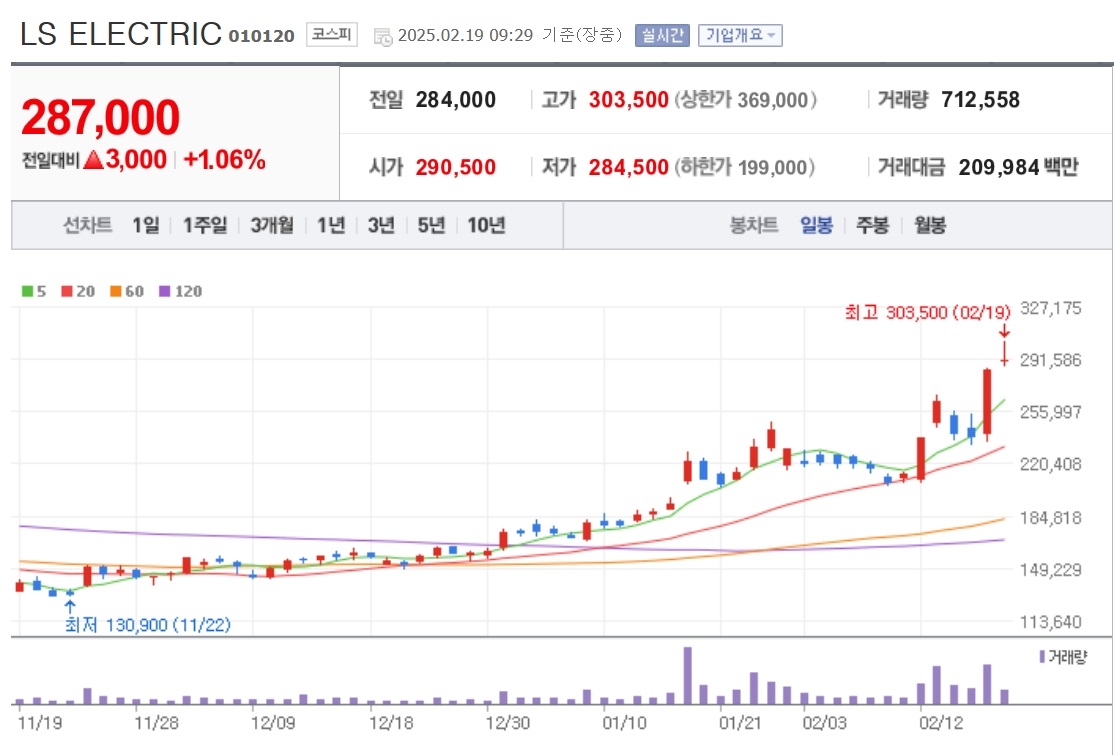The image size is (1114, 755).
Task: Click the 선차트 label
Action: 87,225
